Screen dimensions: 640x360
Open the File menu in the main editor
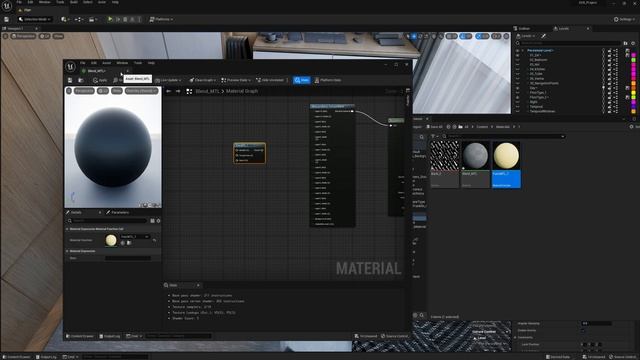click(19, 2)
